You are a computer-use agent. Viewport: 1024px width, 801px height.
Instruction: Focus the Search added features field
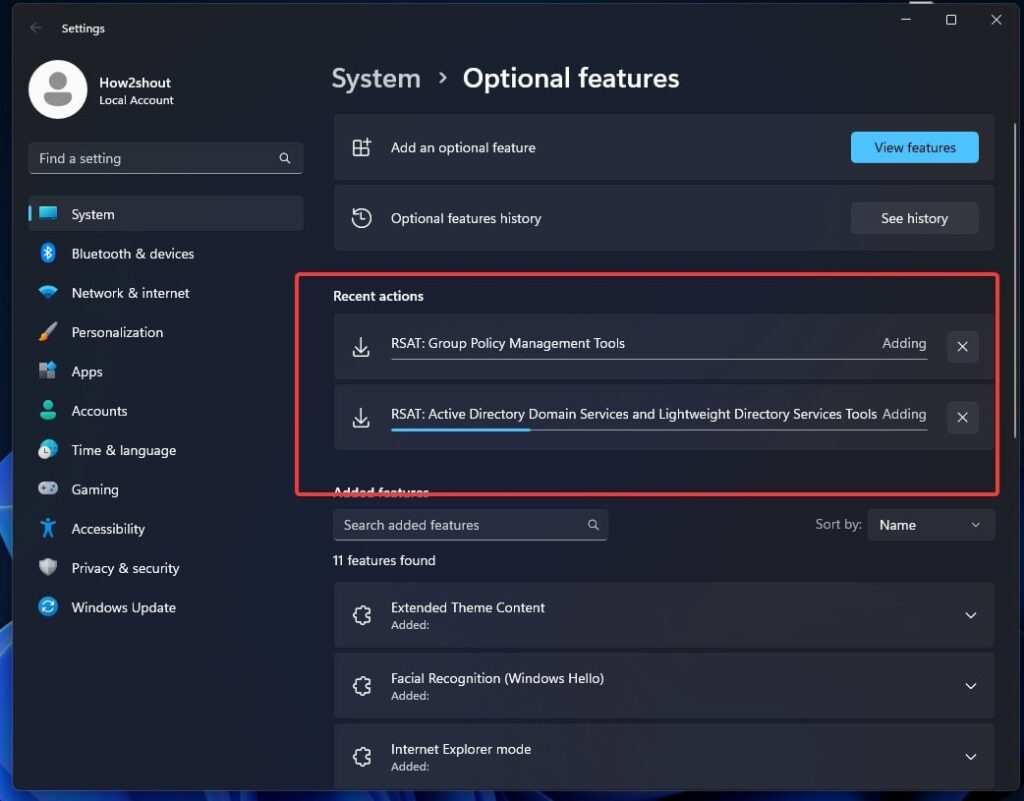(460, 525)
